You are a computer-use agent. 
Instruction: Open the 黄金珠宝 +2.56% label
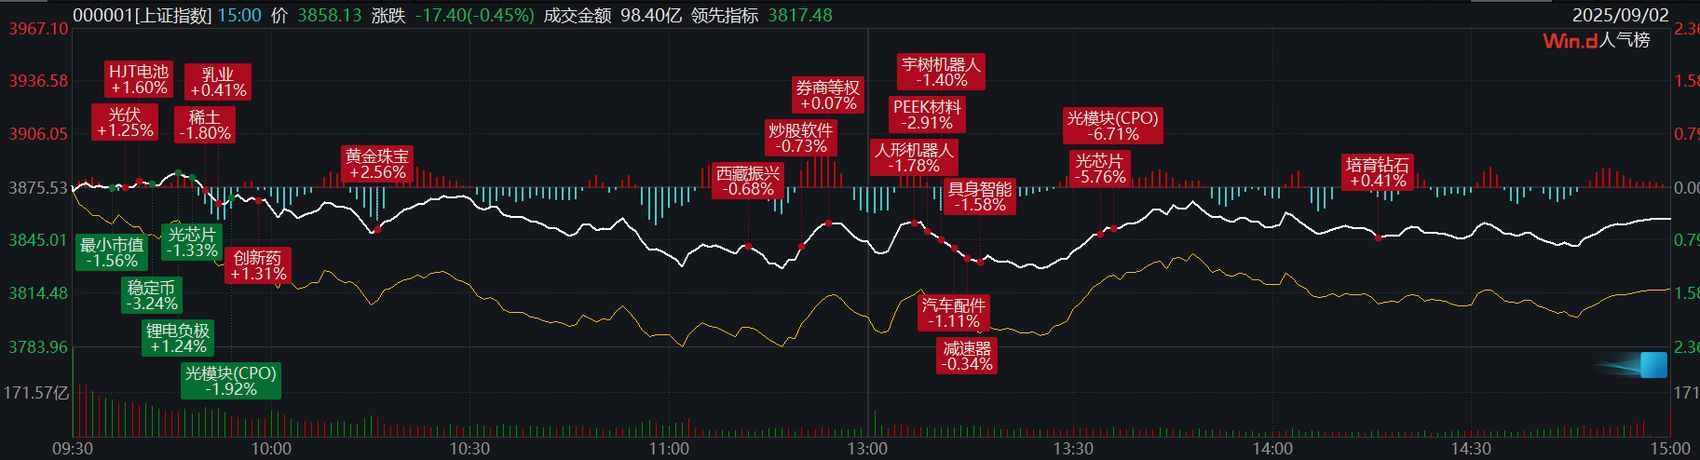(x=377, y=164)
